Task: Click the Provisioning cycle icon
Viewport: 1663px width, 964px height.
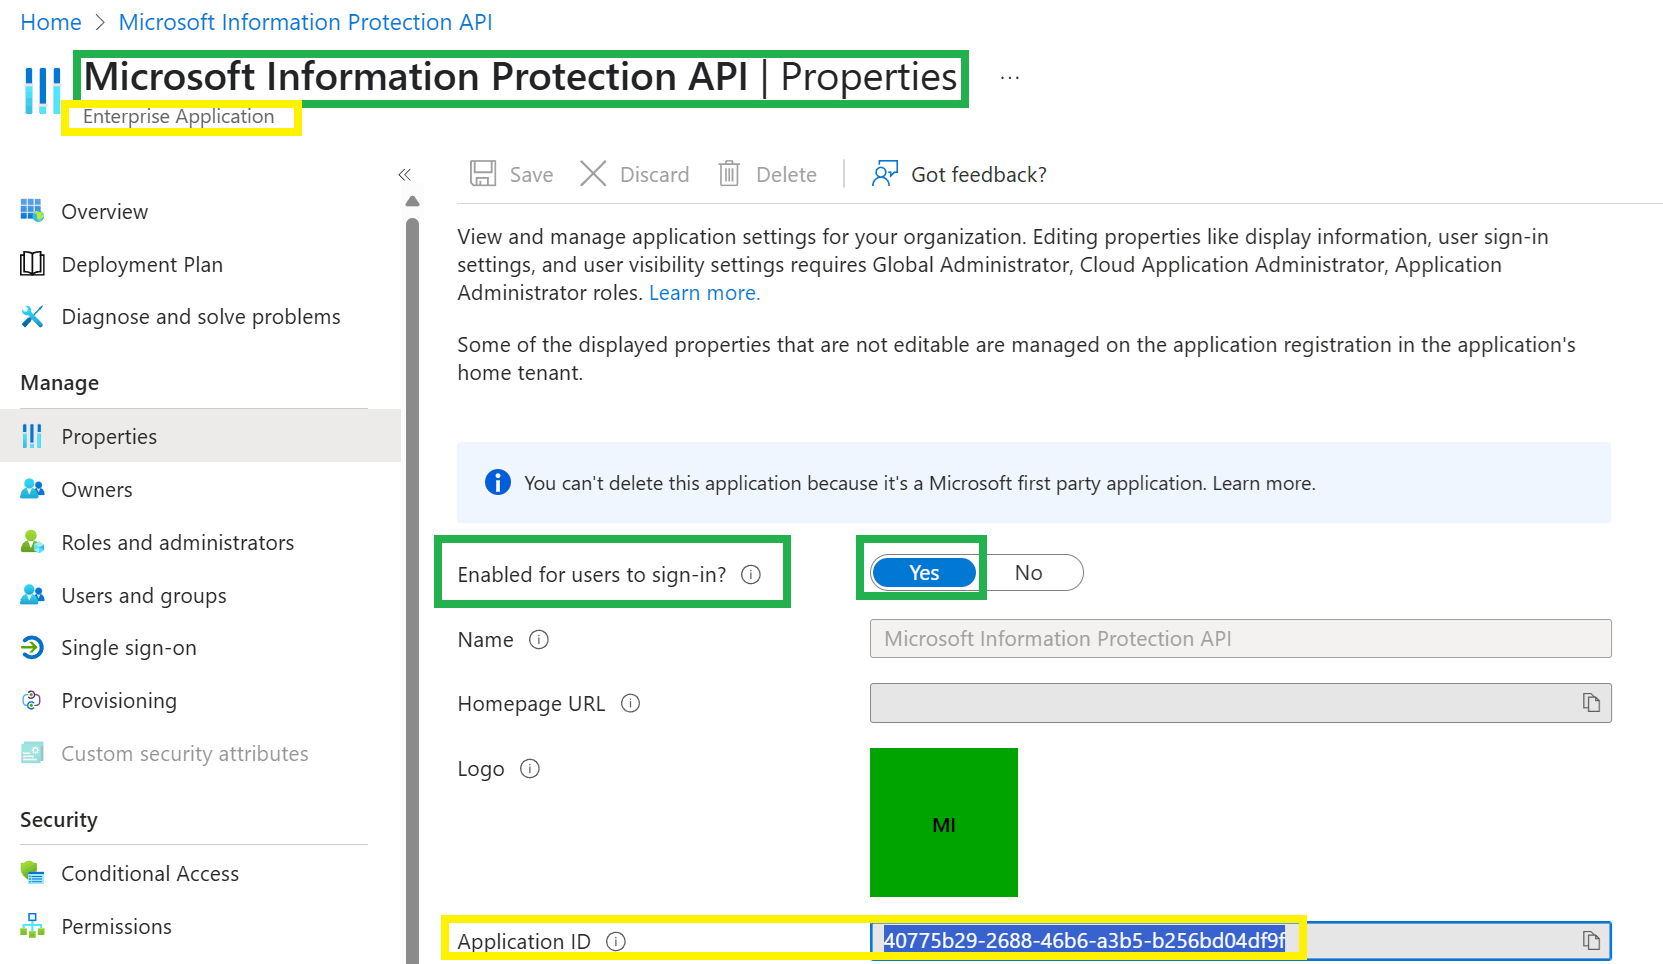Action: point(32,700)
